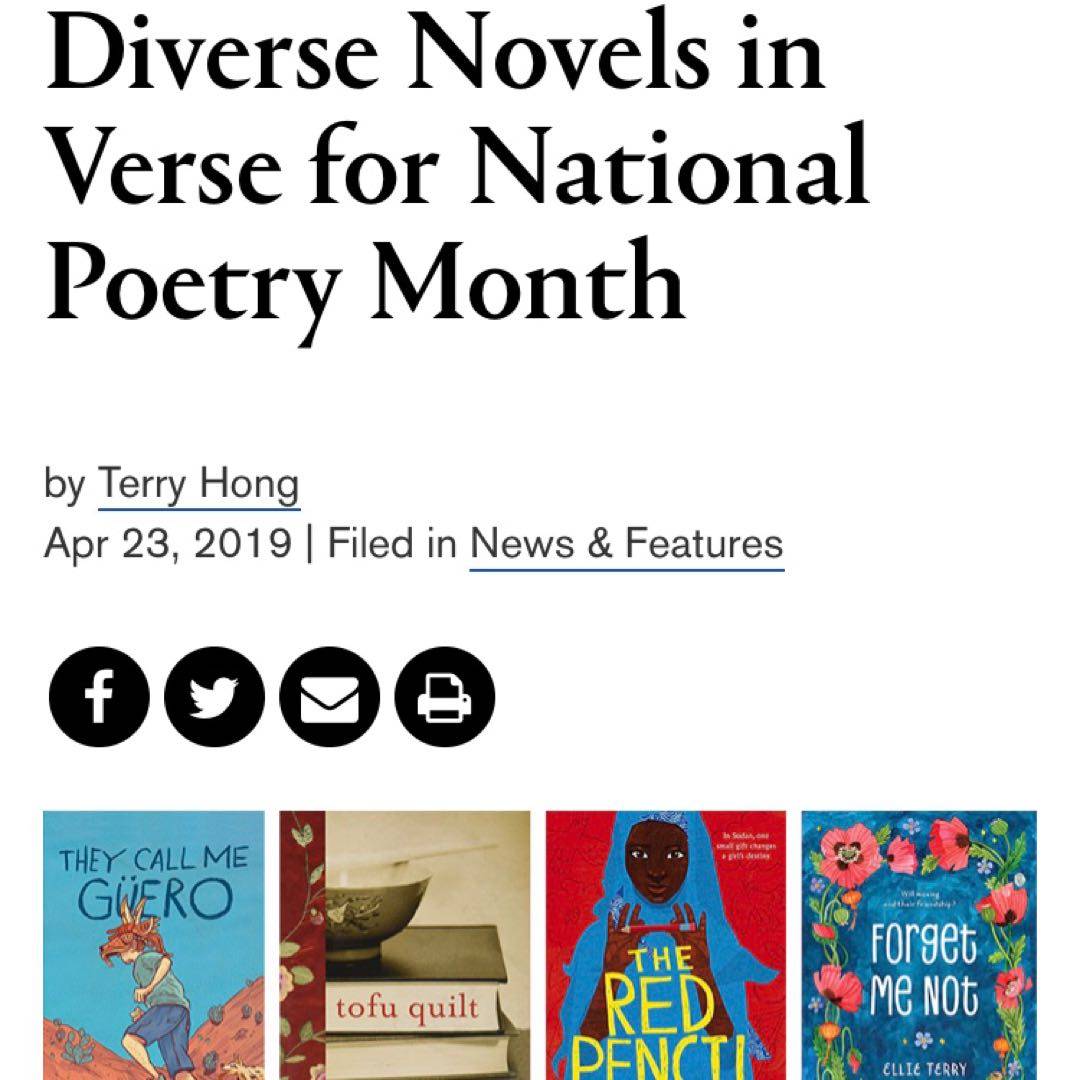Click the printer icon to print
Screen dimensions: 1080x1080
445,697
